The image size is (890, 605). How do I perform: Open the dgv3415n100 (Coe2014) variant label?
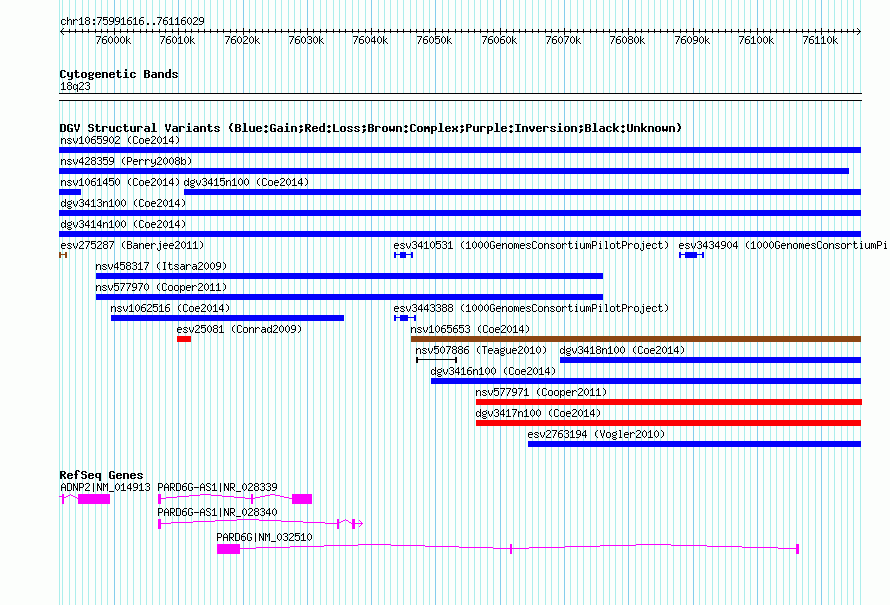[246, 182]
